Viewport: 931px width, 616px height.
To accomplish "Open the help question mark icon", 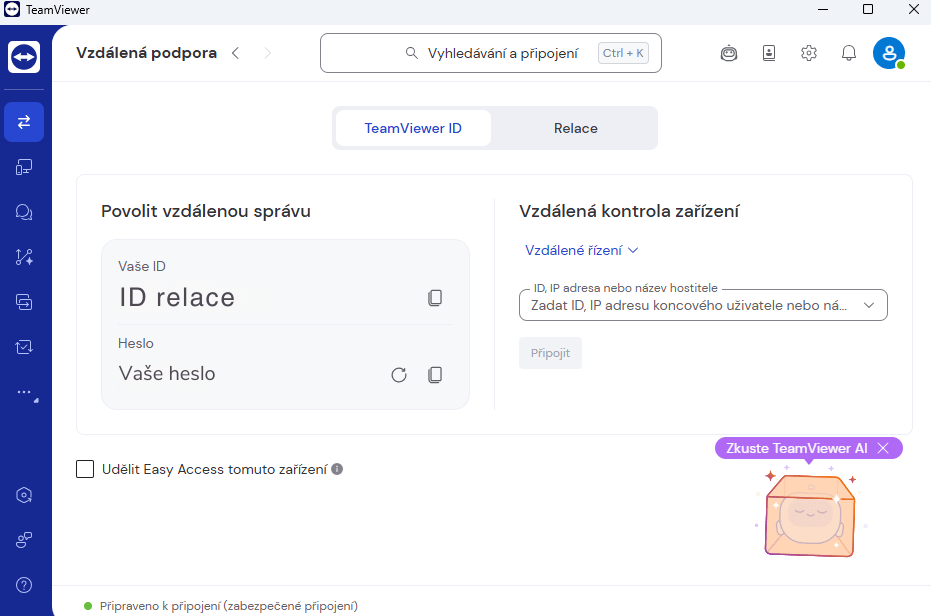I will point(23,585).
